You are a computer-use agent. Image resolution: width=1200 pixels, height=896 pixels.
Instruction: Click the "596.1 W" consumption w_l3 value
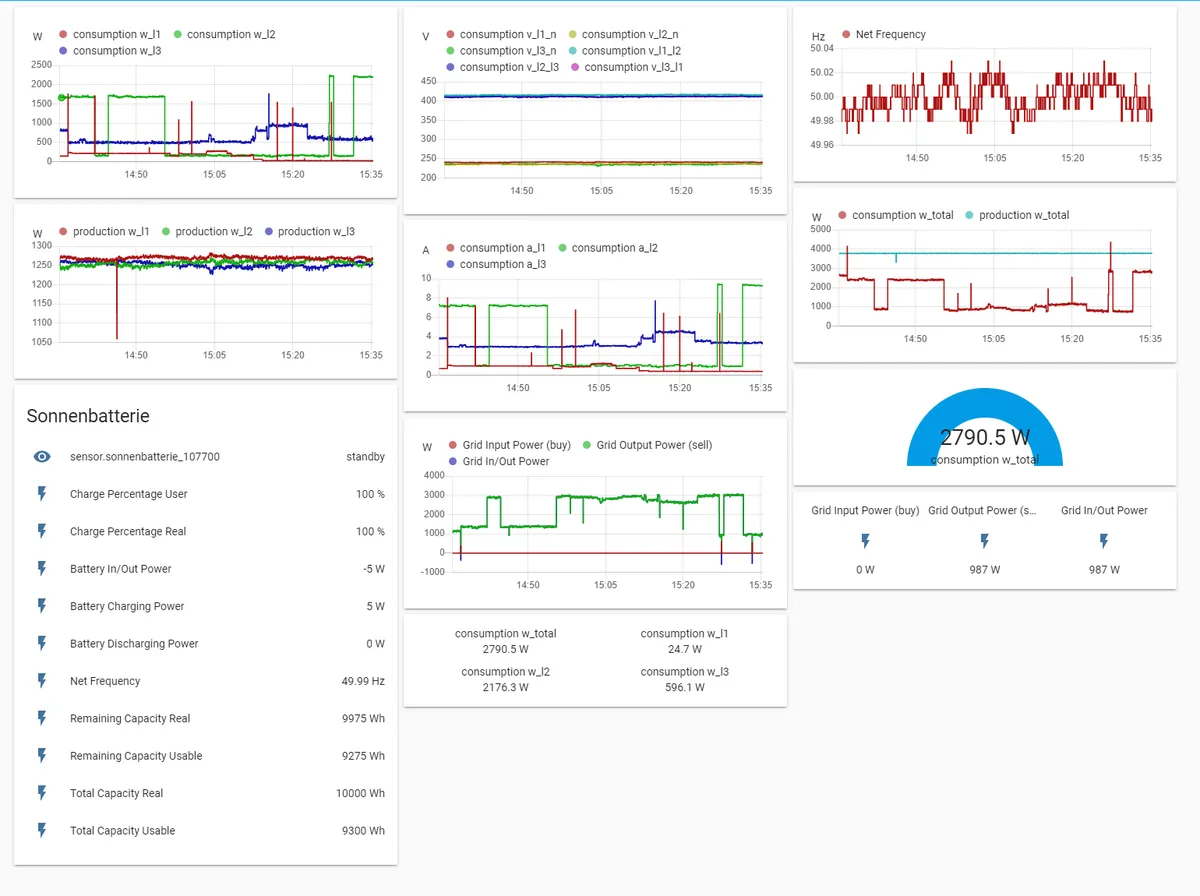pos(685,688)
